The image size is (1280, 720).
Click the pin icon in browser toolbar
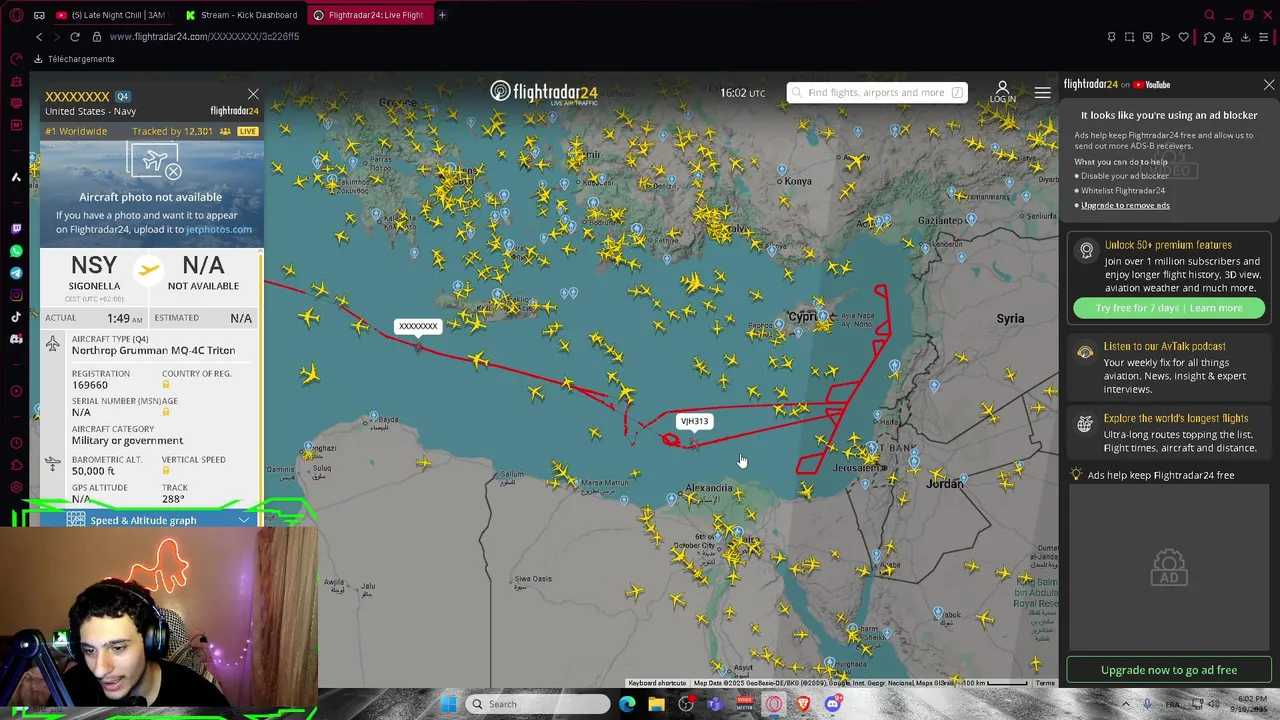pyautogui.click(x=1111, y=37)
